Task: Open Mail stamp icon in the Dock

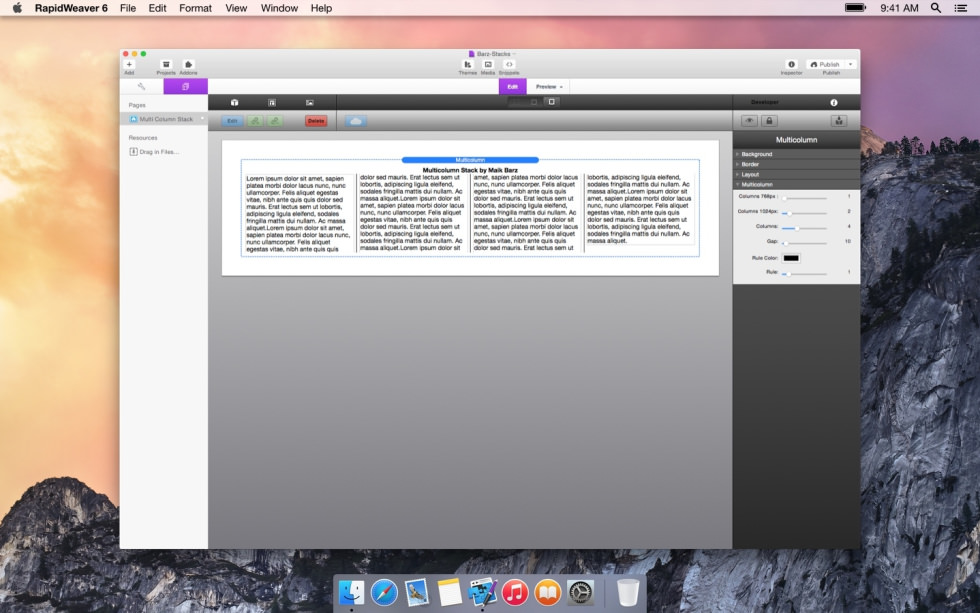Action: tap(417, 592)
